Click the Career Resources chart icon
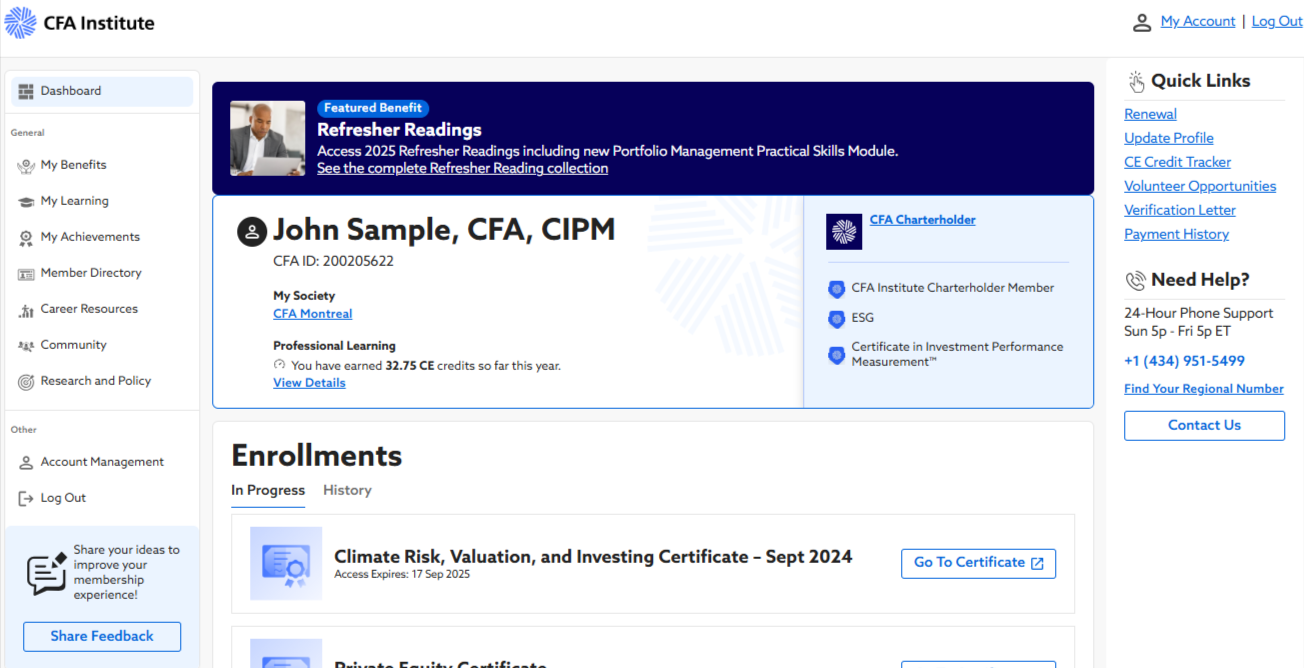1304x668 pixels. pyautogui.click(x=26, y=310)
